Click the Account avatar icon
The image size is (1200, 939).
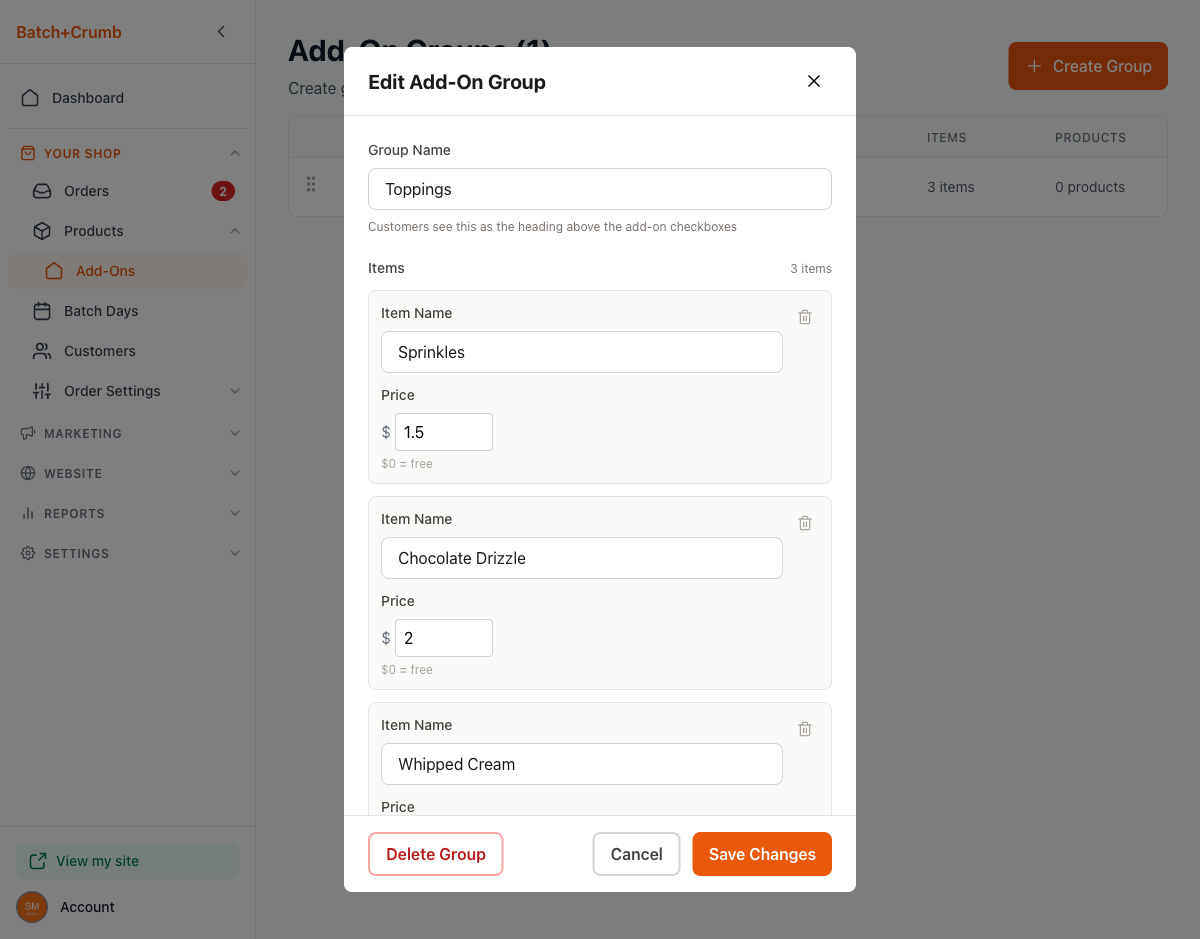pyautogui.click(x=32, y=907)
